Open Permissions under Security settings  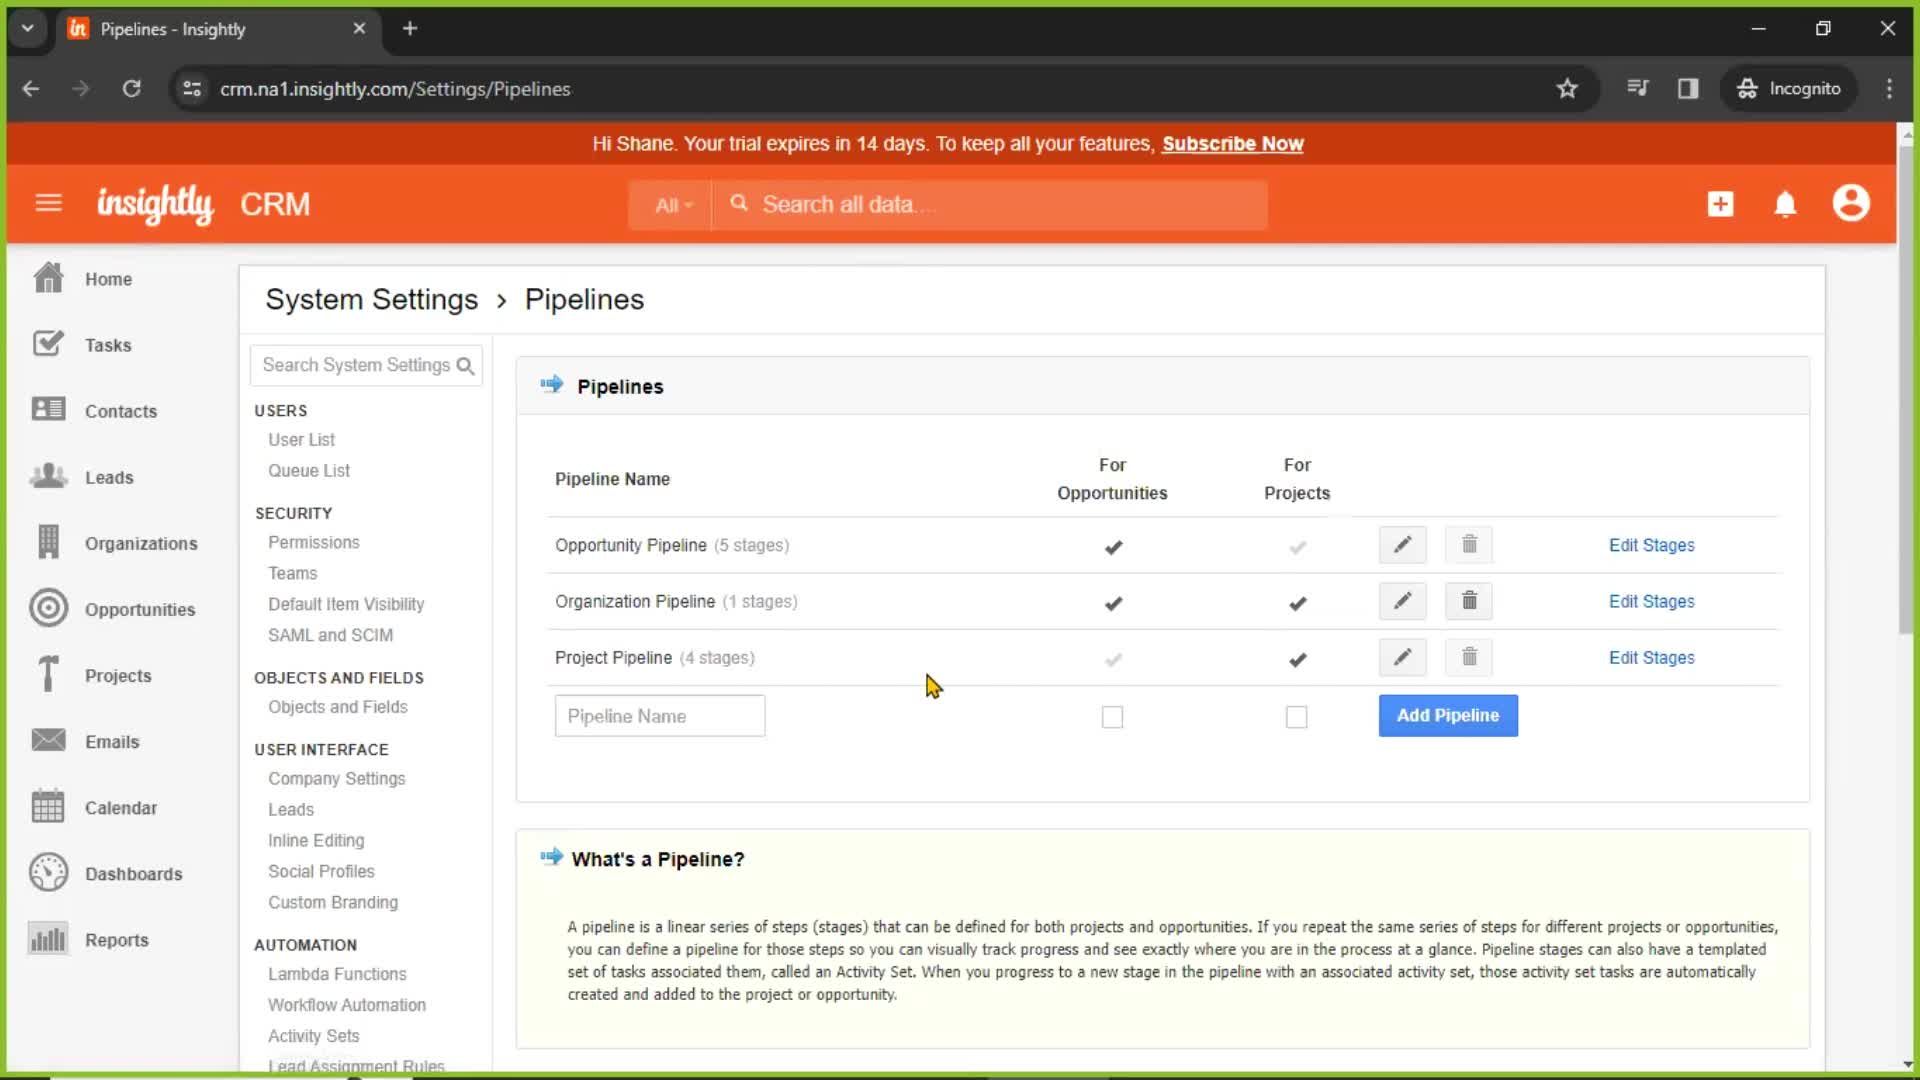click(314, 542)
